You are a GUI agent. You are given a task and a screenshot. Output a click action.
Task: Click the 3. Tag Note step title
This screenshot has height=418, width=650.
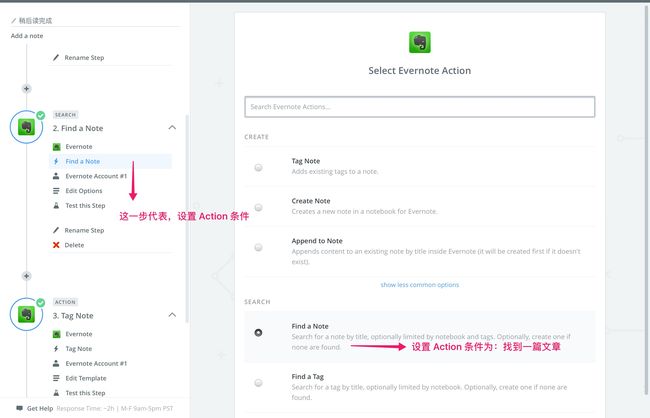click(x=73, y=316)
